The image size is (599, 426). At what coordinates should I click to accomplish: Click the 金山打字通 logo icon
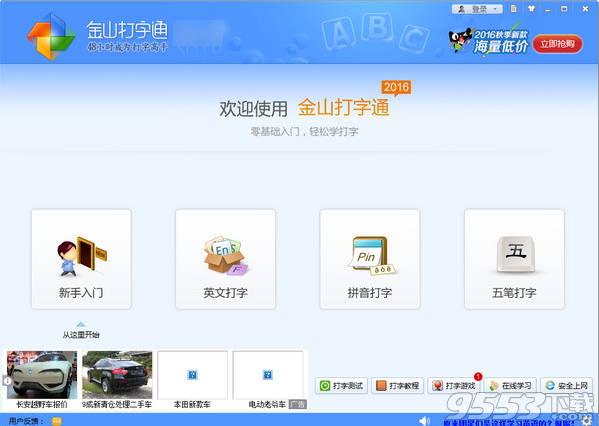pyautogui.click(x=51, y=36)
